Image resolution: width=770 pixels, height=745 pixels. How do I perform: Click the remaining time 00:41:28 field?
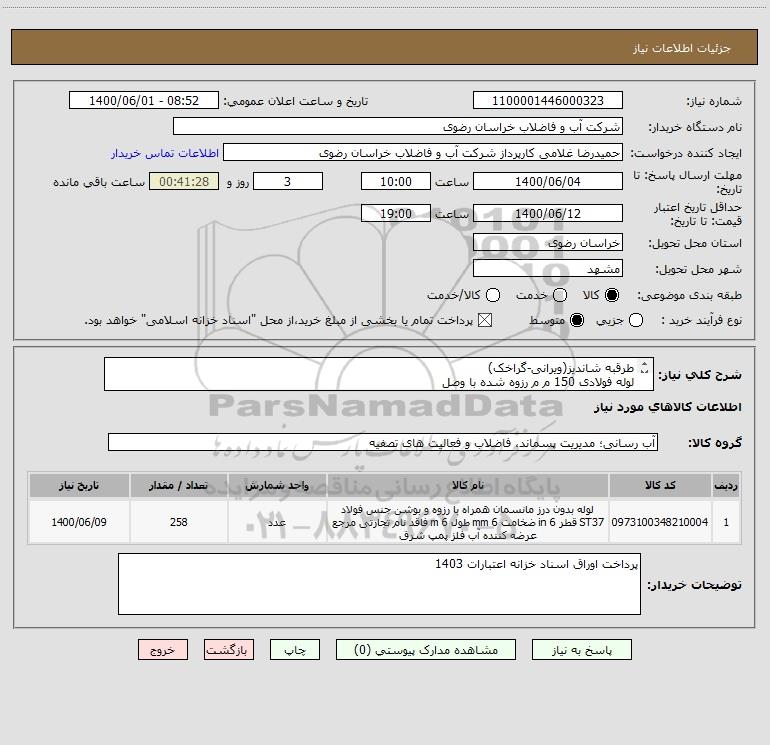pos(184,181)
